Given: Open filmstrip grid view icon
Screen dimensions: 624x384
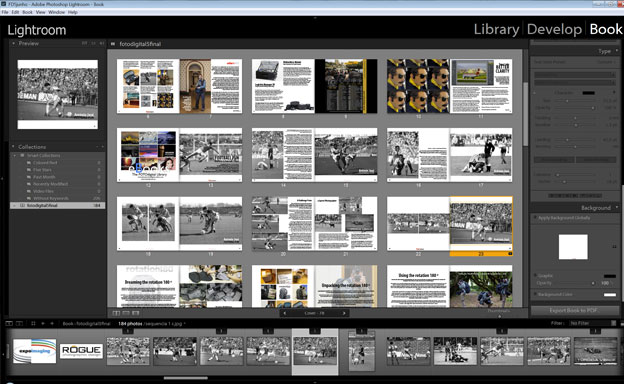Looking at the screenshot, I should click(x=33, y=324).
